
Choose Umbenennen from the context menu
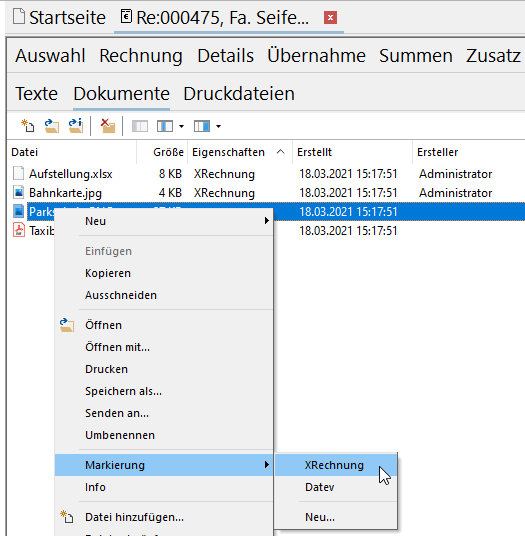tap(164, 435)
